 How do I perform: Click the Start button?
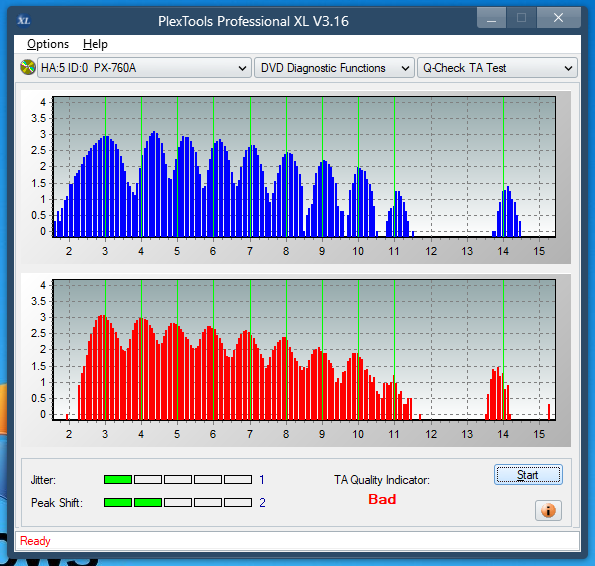[x=528, y=475]
